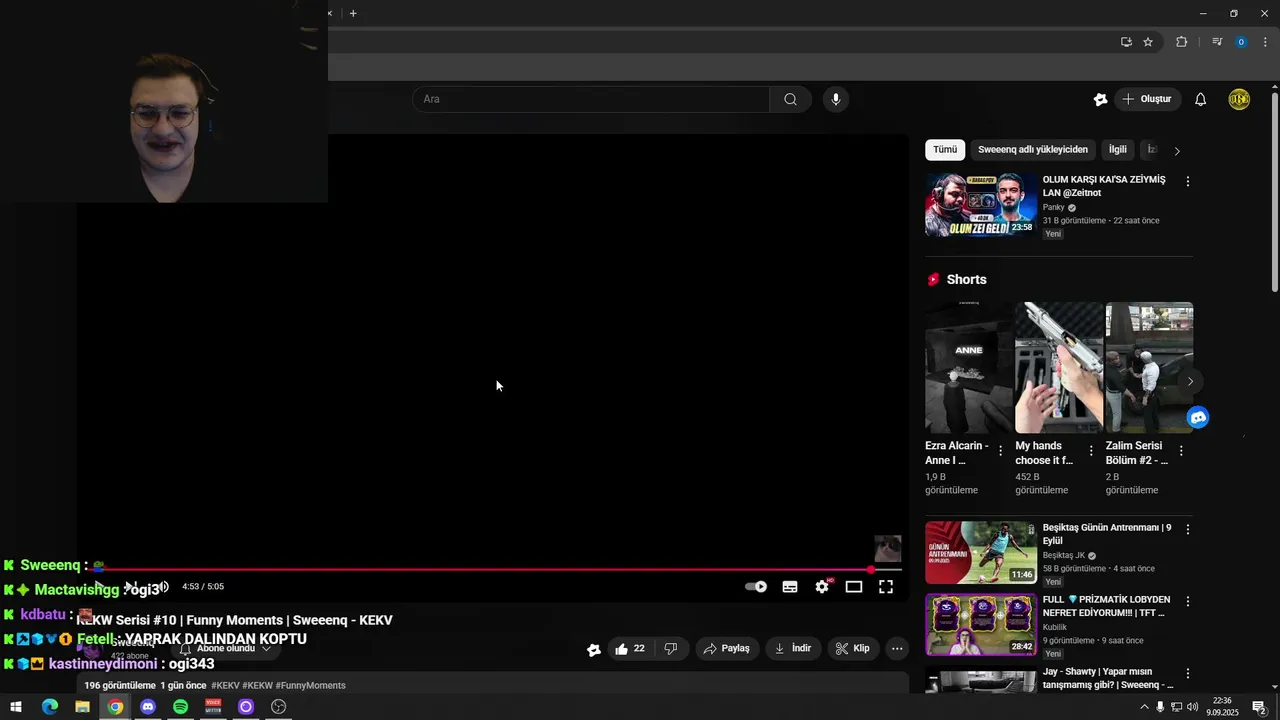
Task: Open more actions menu beside the Klip button
Action: pos(897,649)
